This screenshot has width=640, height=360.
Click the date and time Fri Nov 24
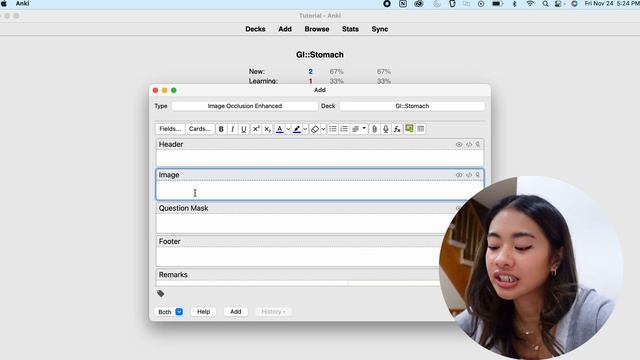612,4
